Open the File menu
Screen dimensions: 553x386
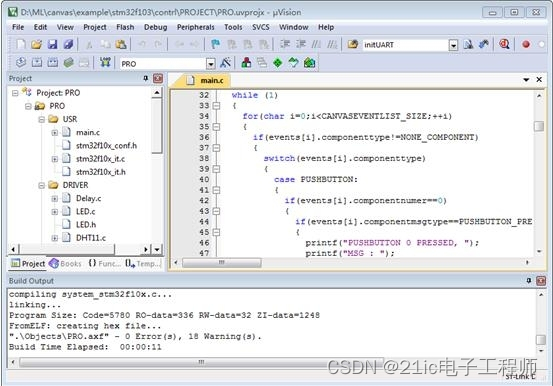coord(18,27)
